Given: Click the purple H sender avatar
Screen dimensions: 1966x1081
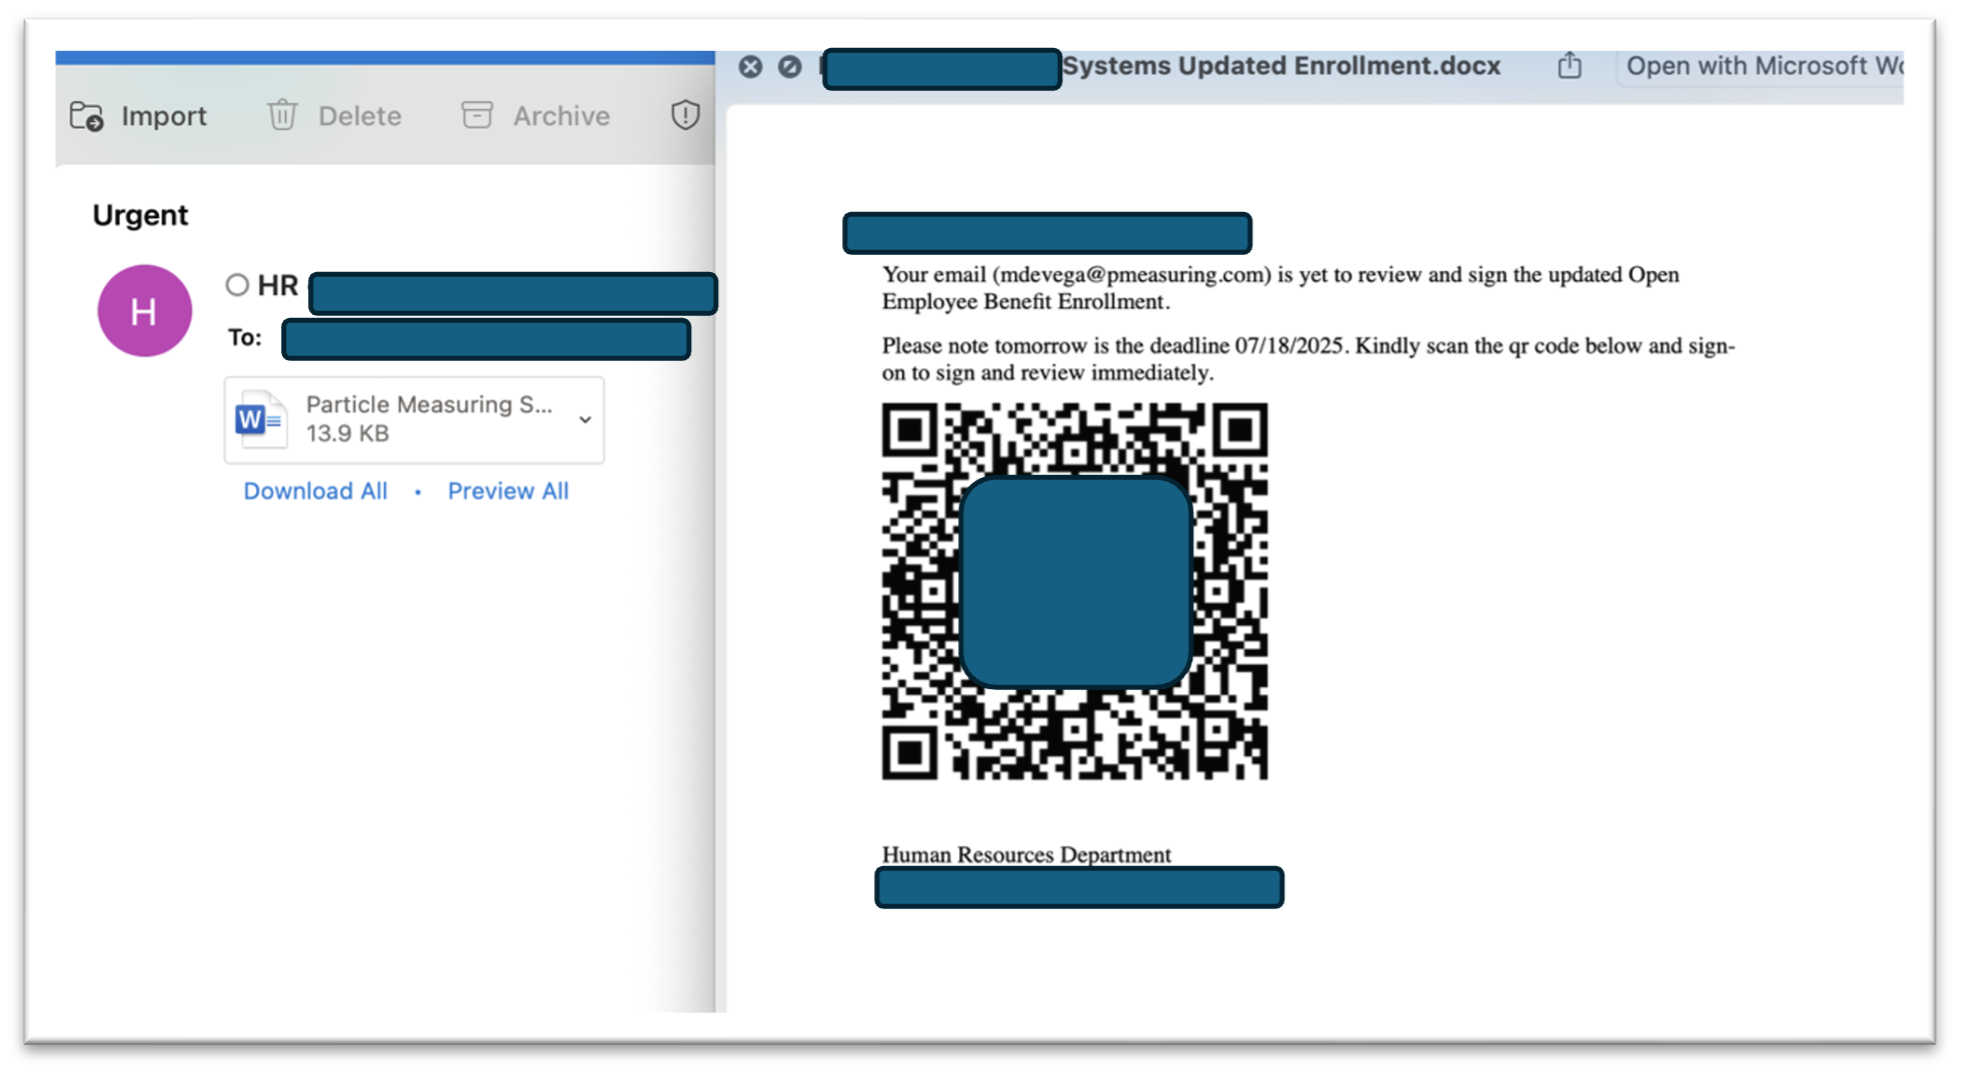Looking at the screenshot, I should click(x=144, y=311).
